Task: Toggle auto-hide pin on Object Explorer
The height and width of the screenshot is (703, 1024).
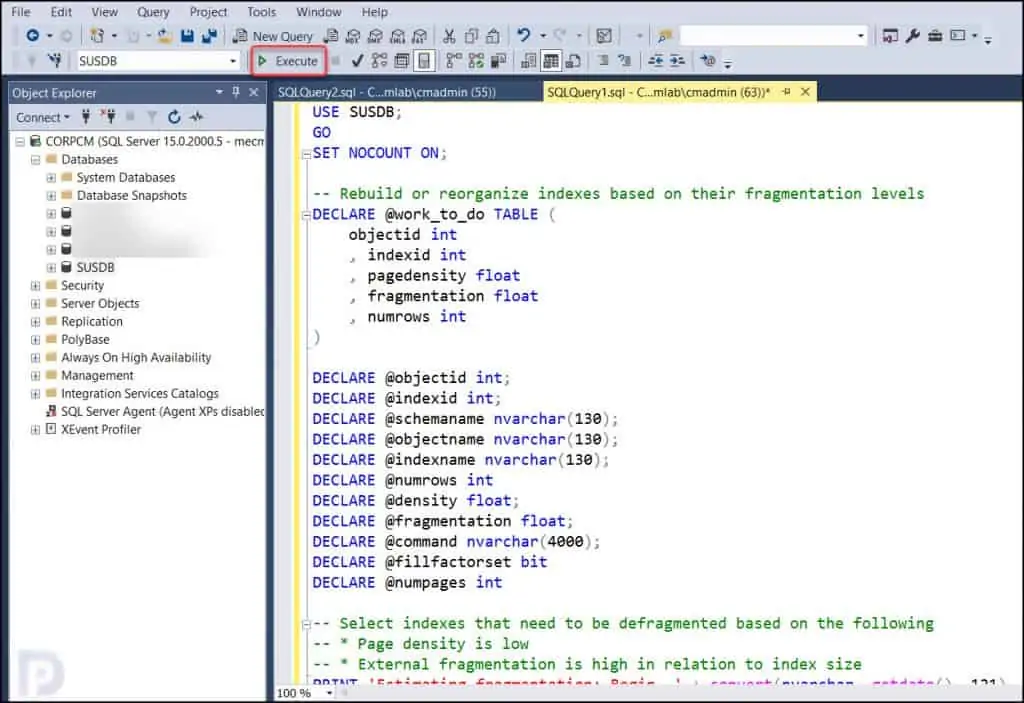Action: coord(236,92)
